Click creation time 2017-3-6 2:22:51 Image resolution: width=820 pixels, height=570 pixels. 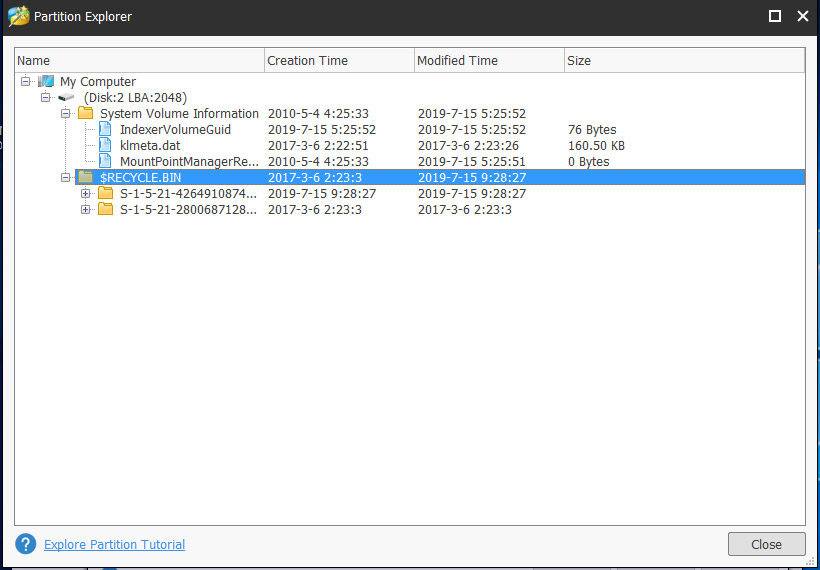pyautogui.click(x=318, y=145)
